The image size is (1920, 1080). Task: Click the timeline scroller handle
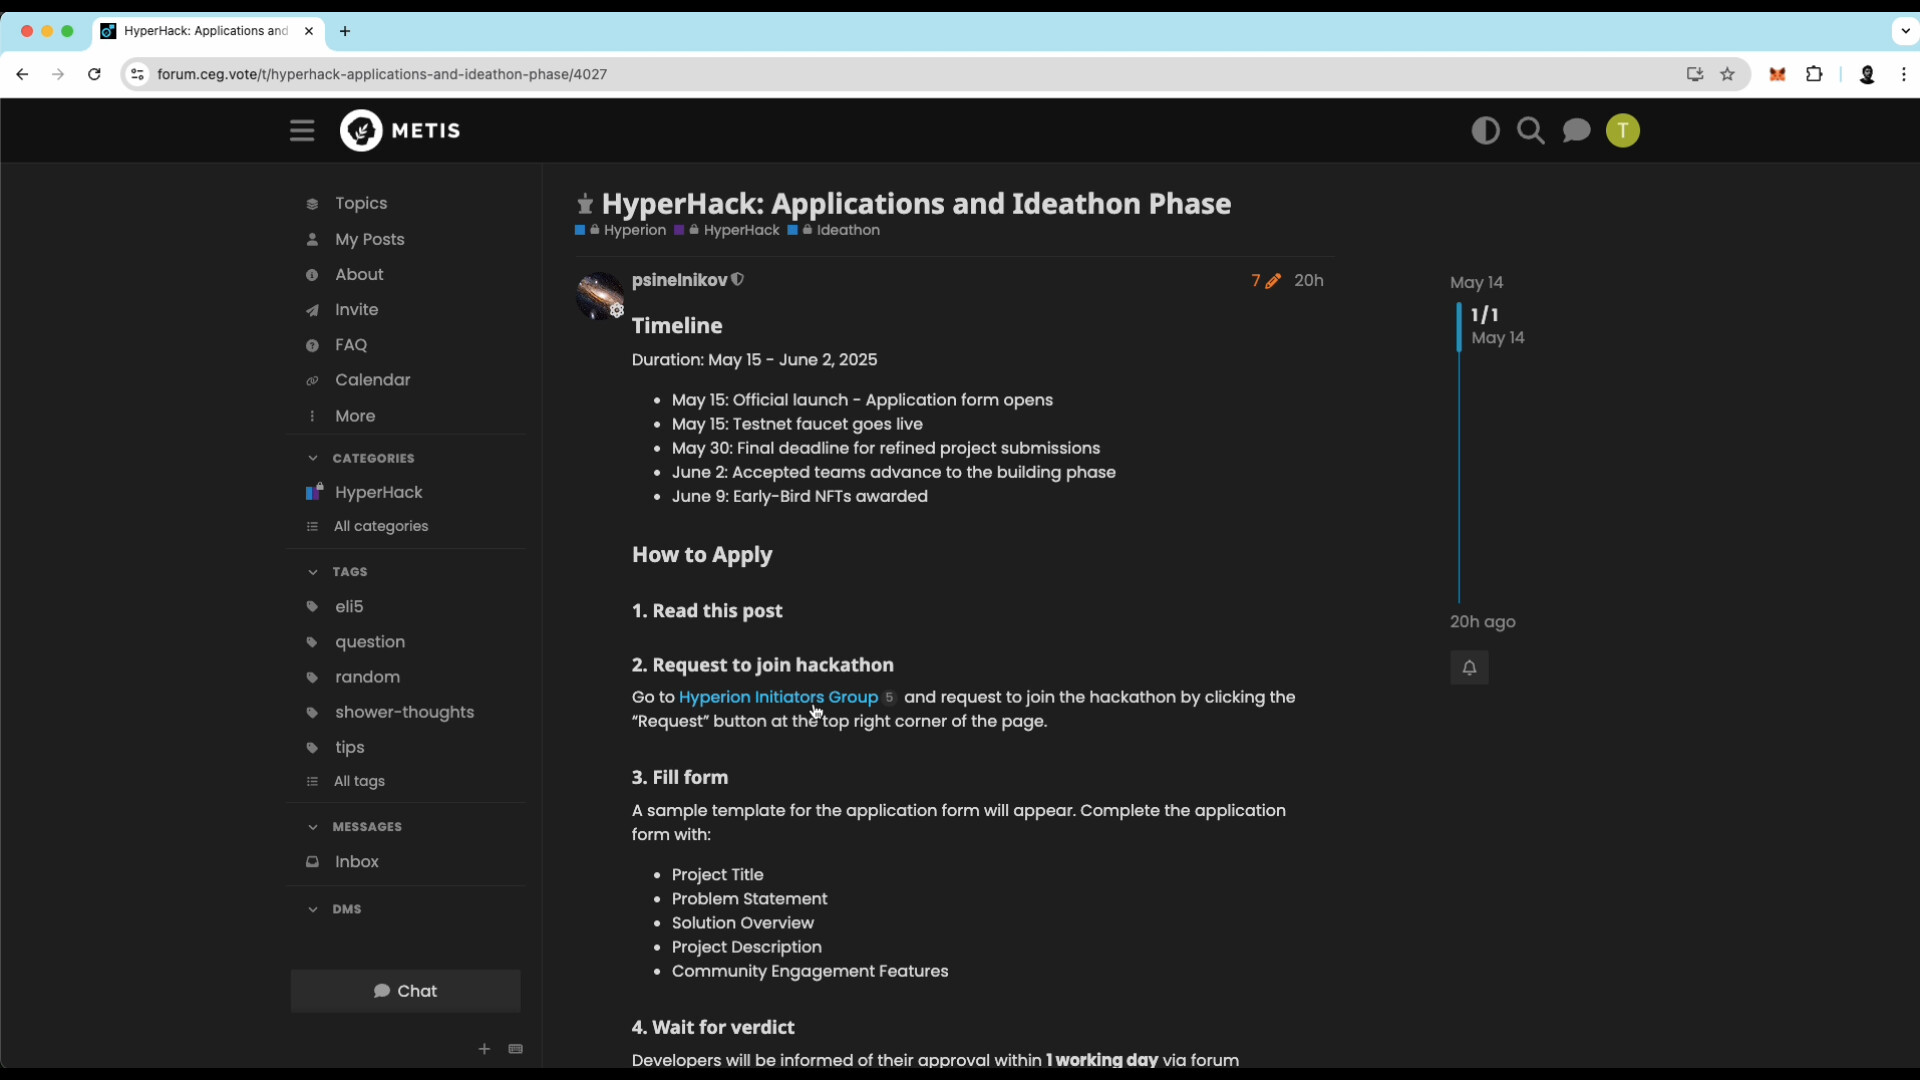tap(1459, 326)
